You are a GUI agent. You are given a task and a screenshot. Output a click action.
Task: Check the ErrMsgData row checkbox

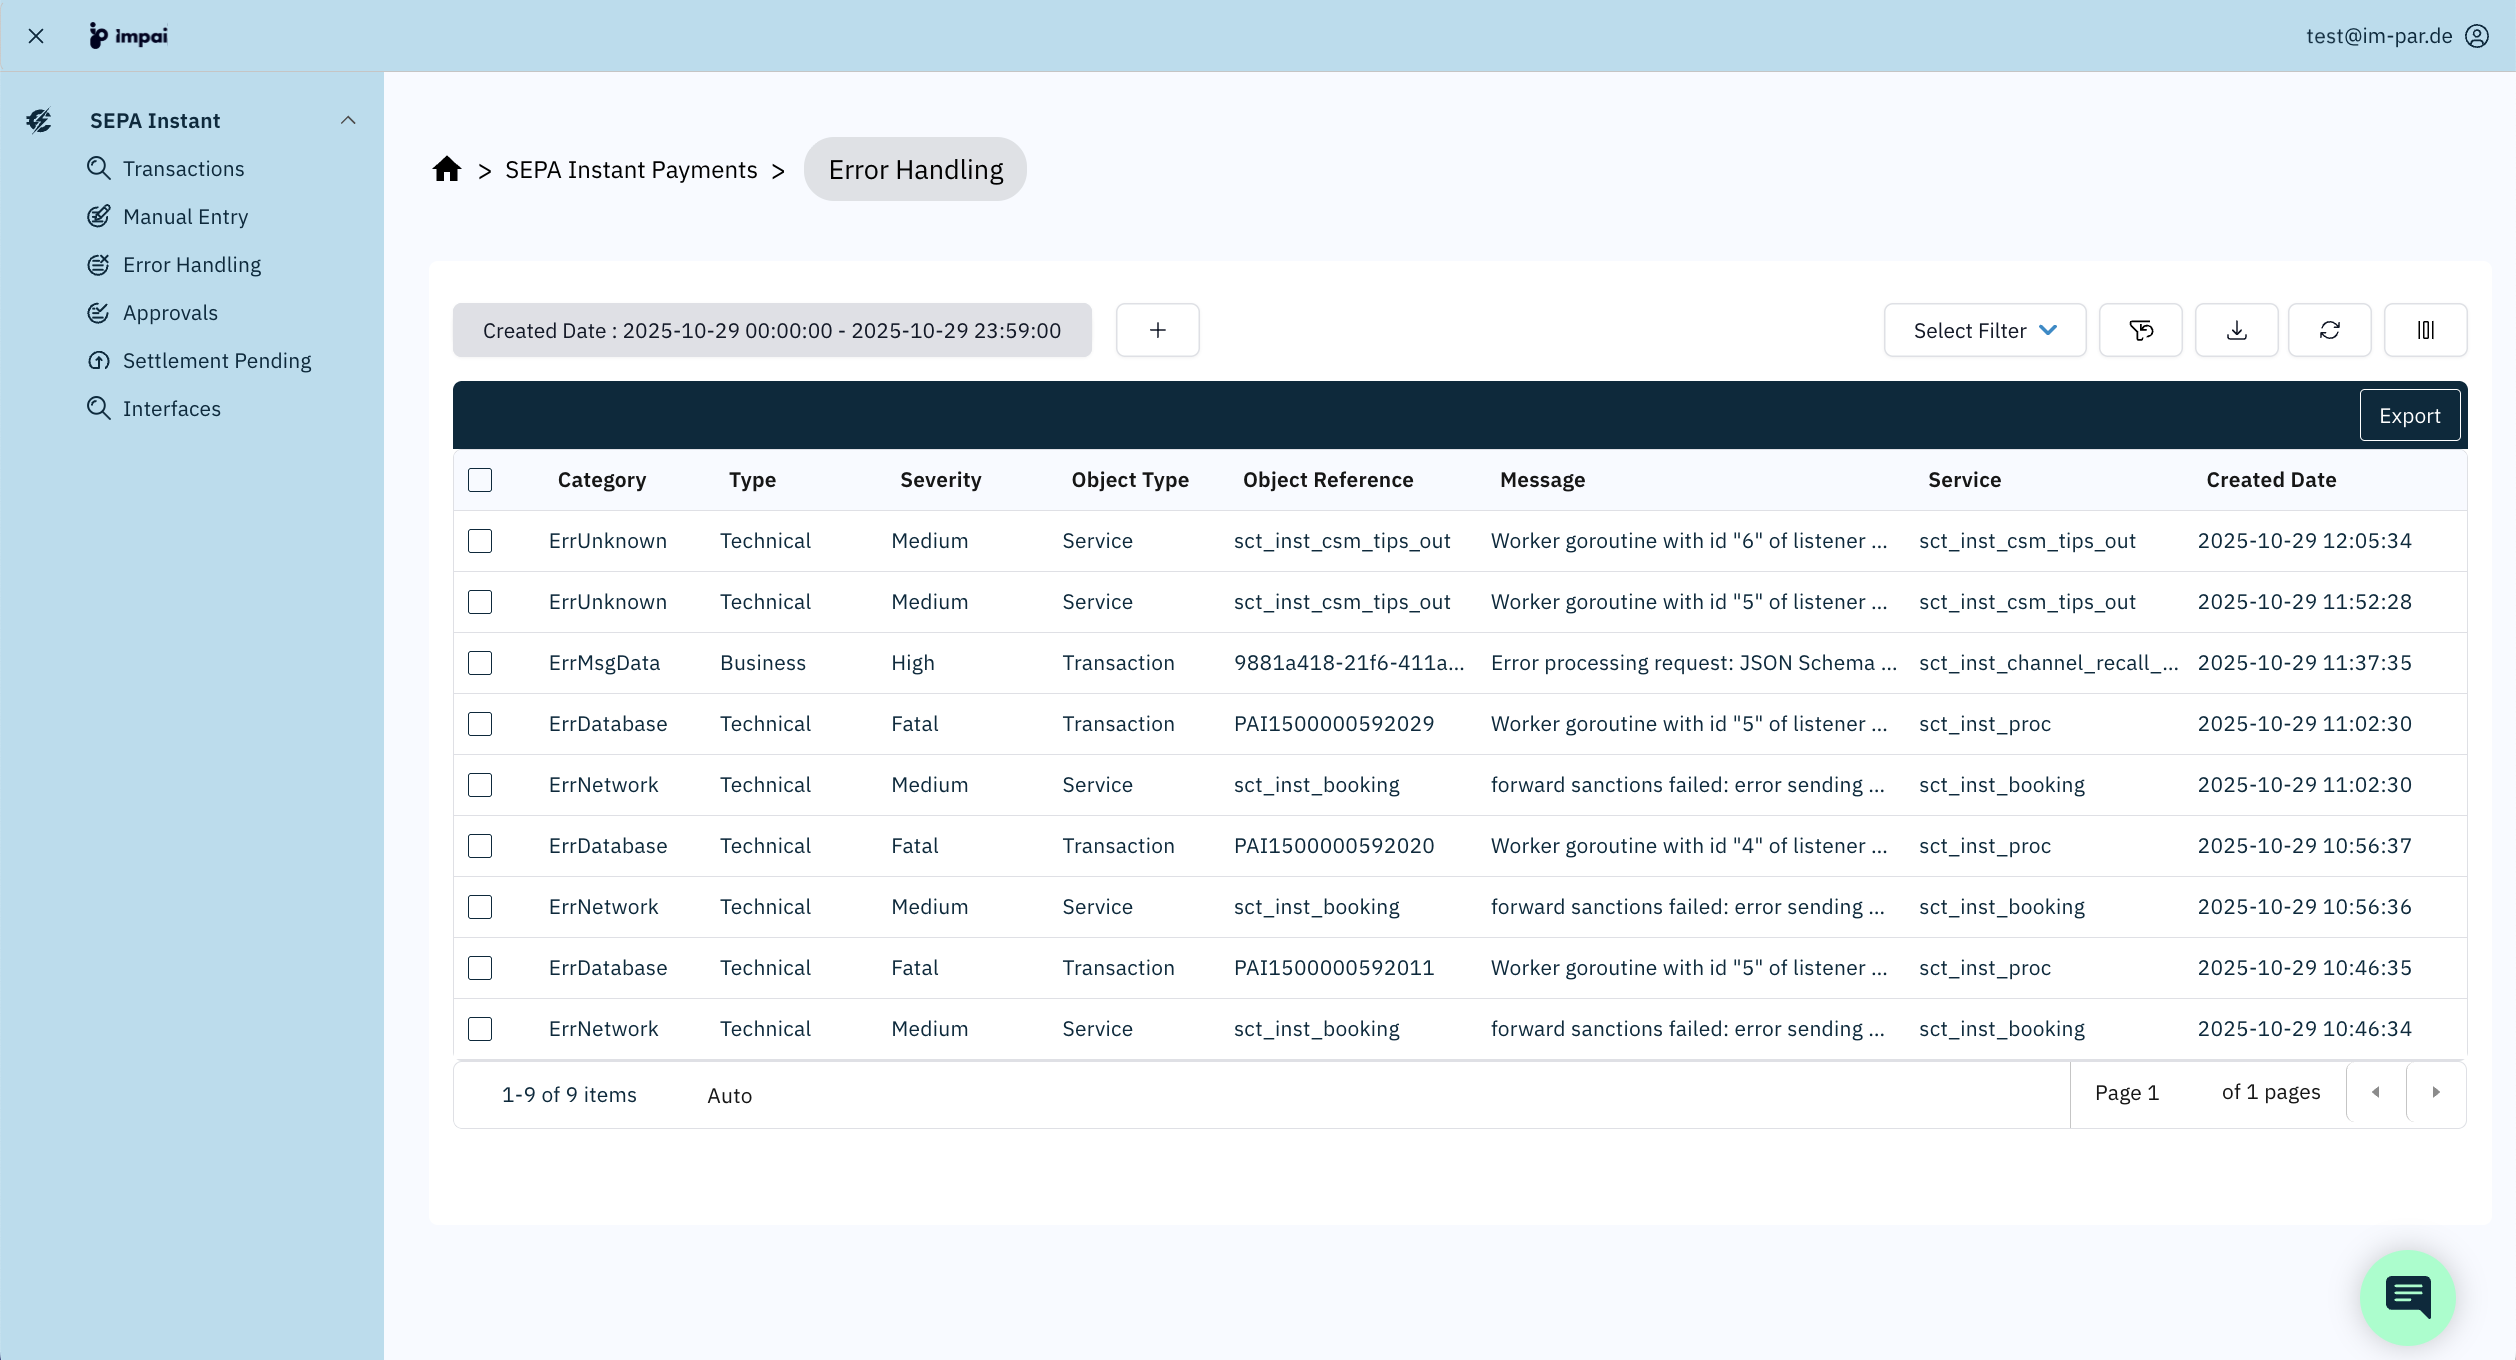click(480, 663)
